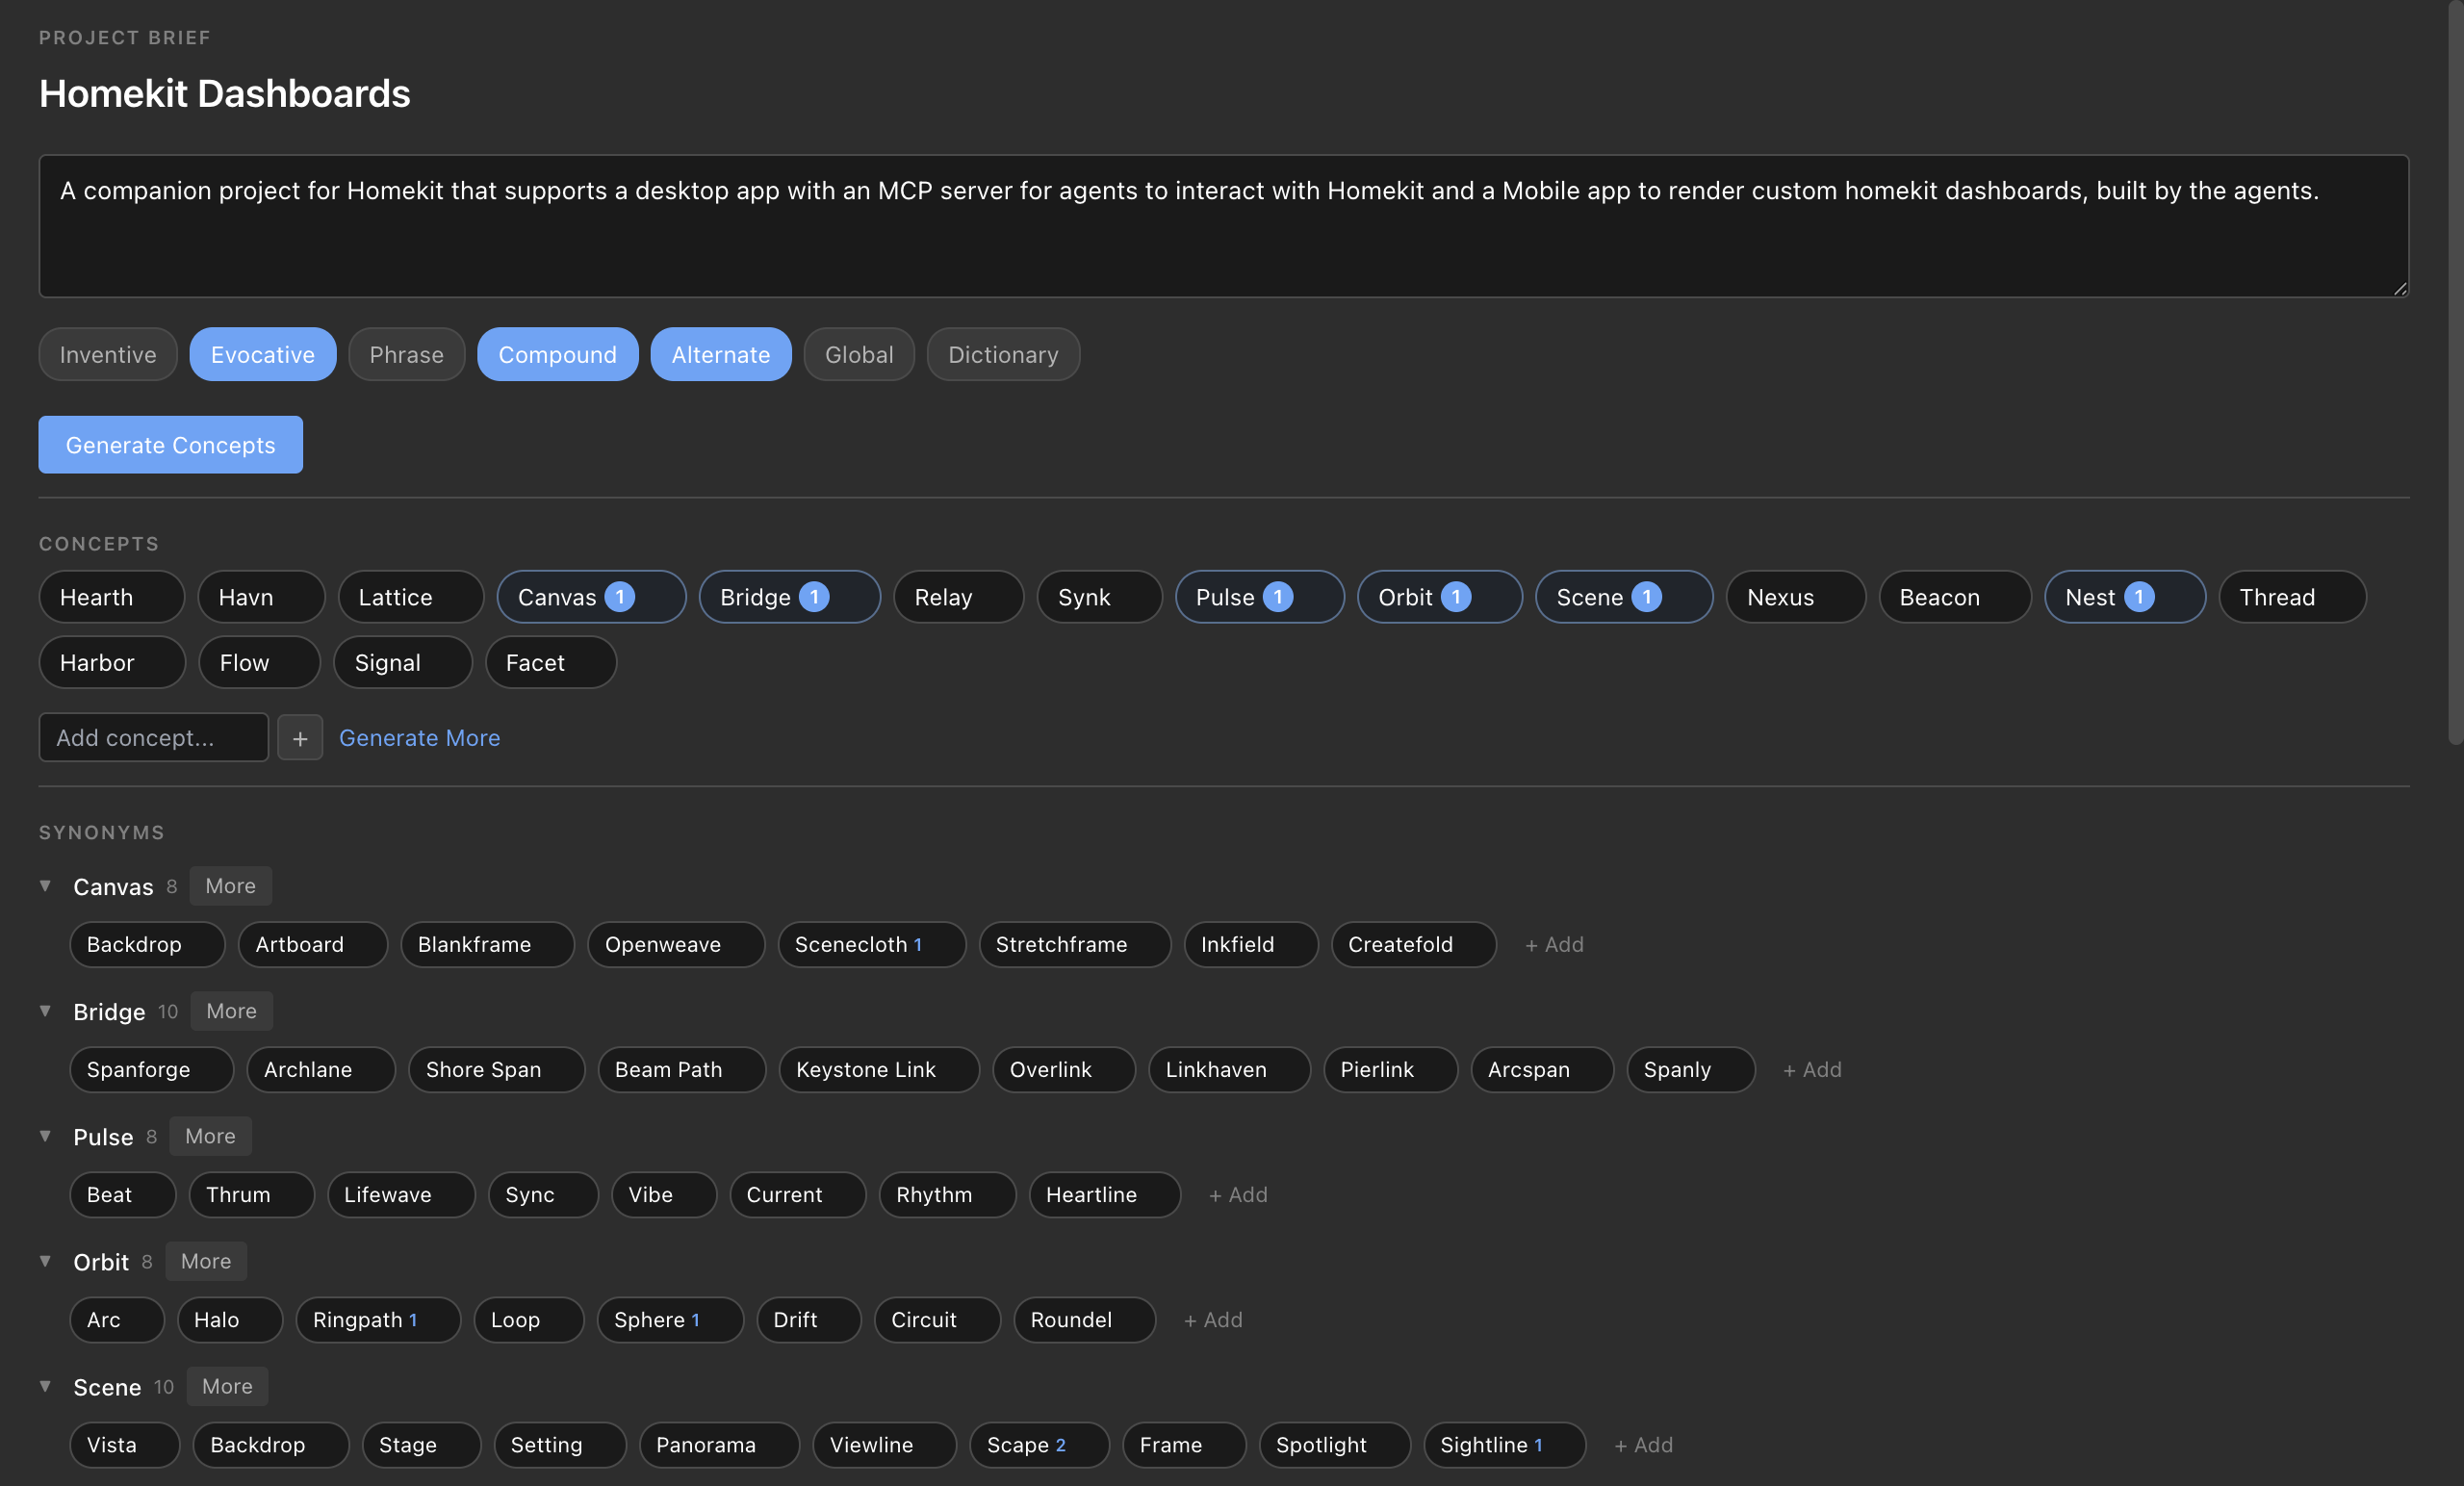Click the + add concept icon
The height and width of the screenshot is (1486, 2464).
point(299,738)
